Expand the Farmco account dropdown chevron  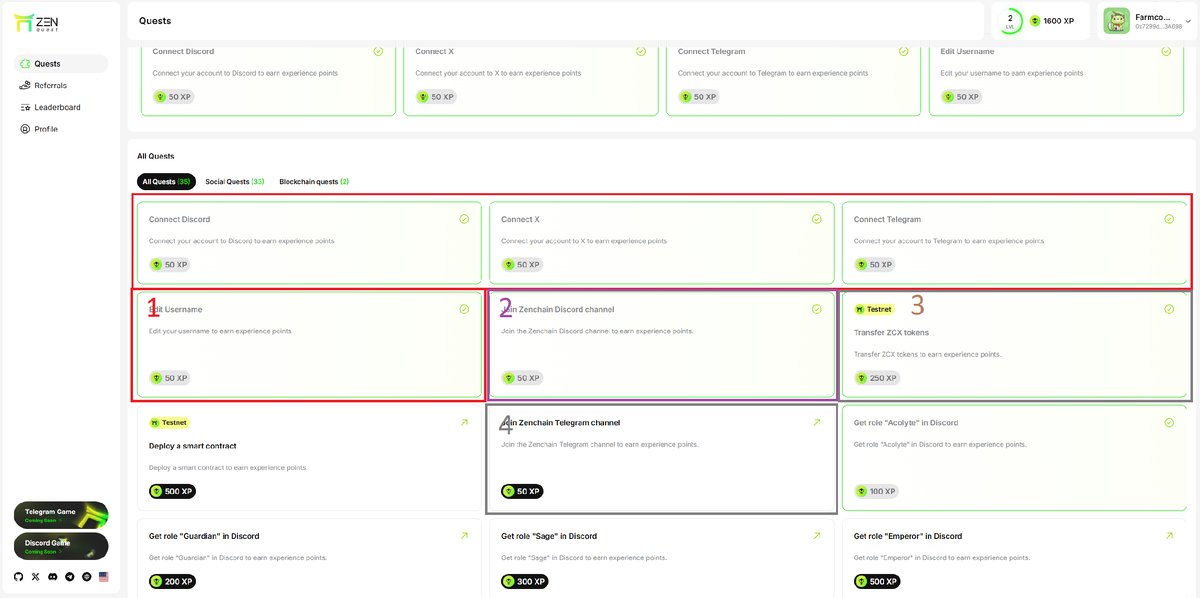pos(1188,22)
